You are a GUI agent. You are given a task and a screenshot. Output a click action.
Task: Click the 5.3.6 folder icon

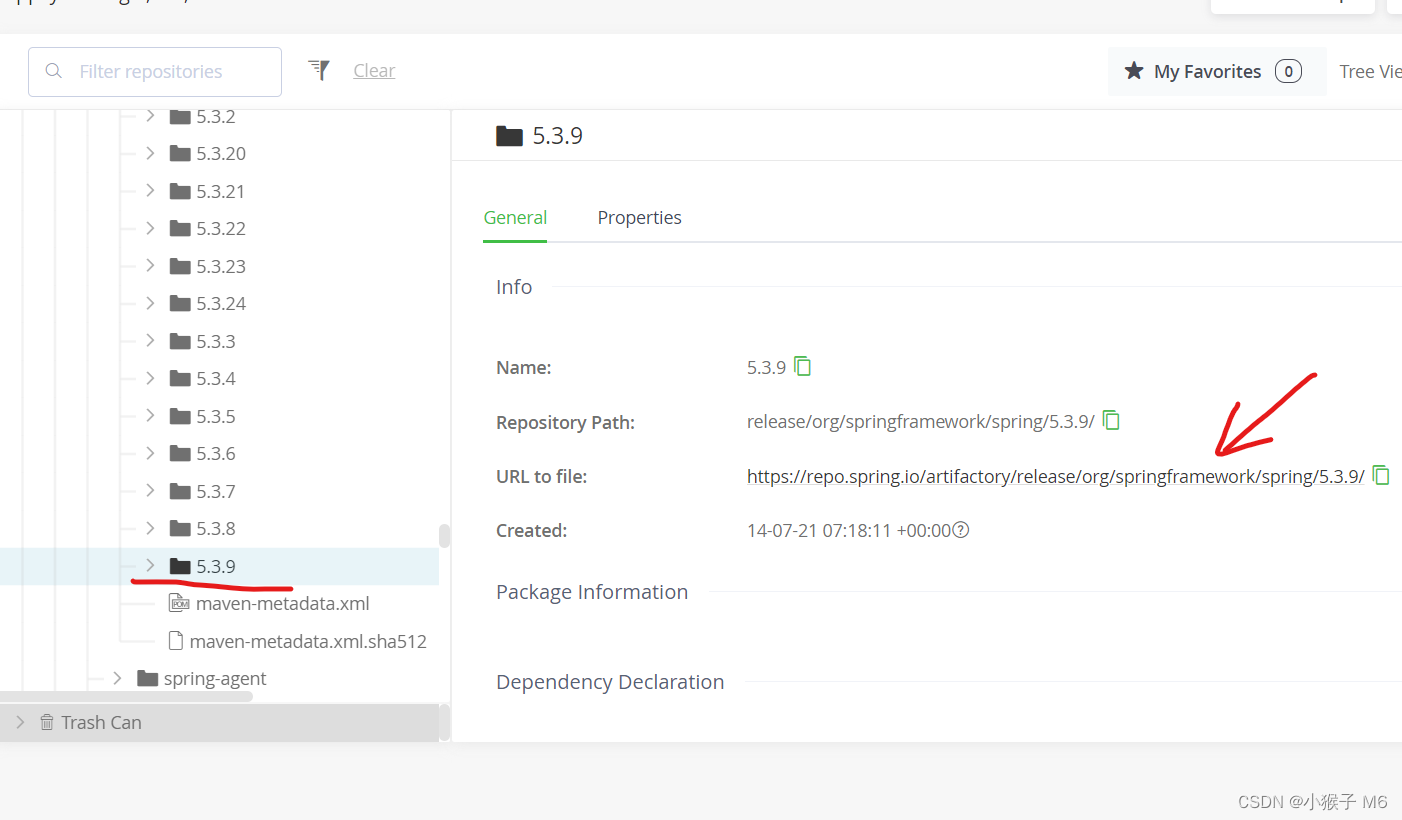click(180, 453)
